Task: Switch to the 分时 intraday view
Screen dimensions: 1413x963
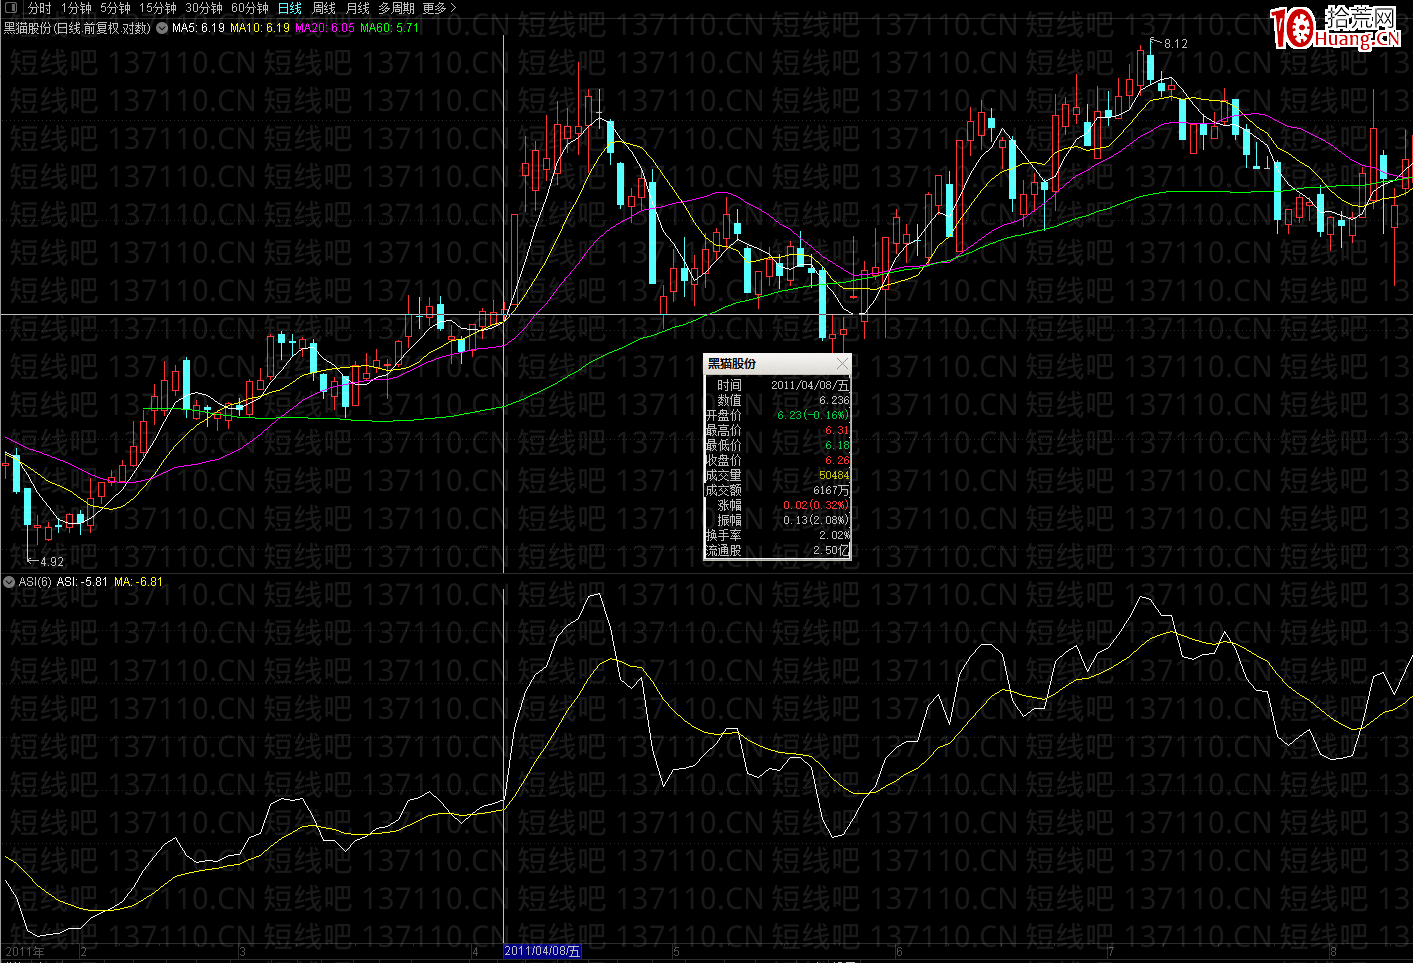Action: (39, 8)
